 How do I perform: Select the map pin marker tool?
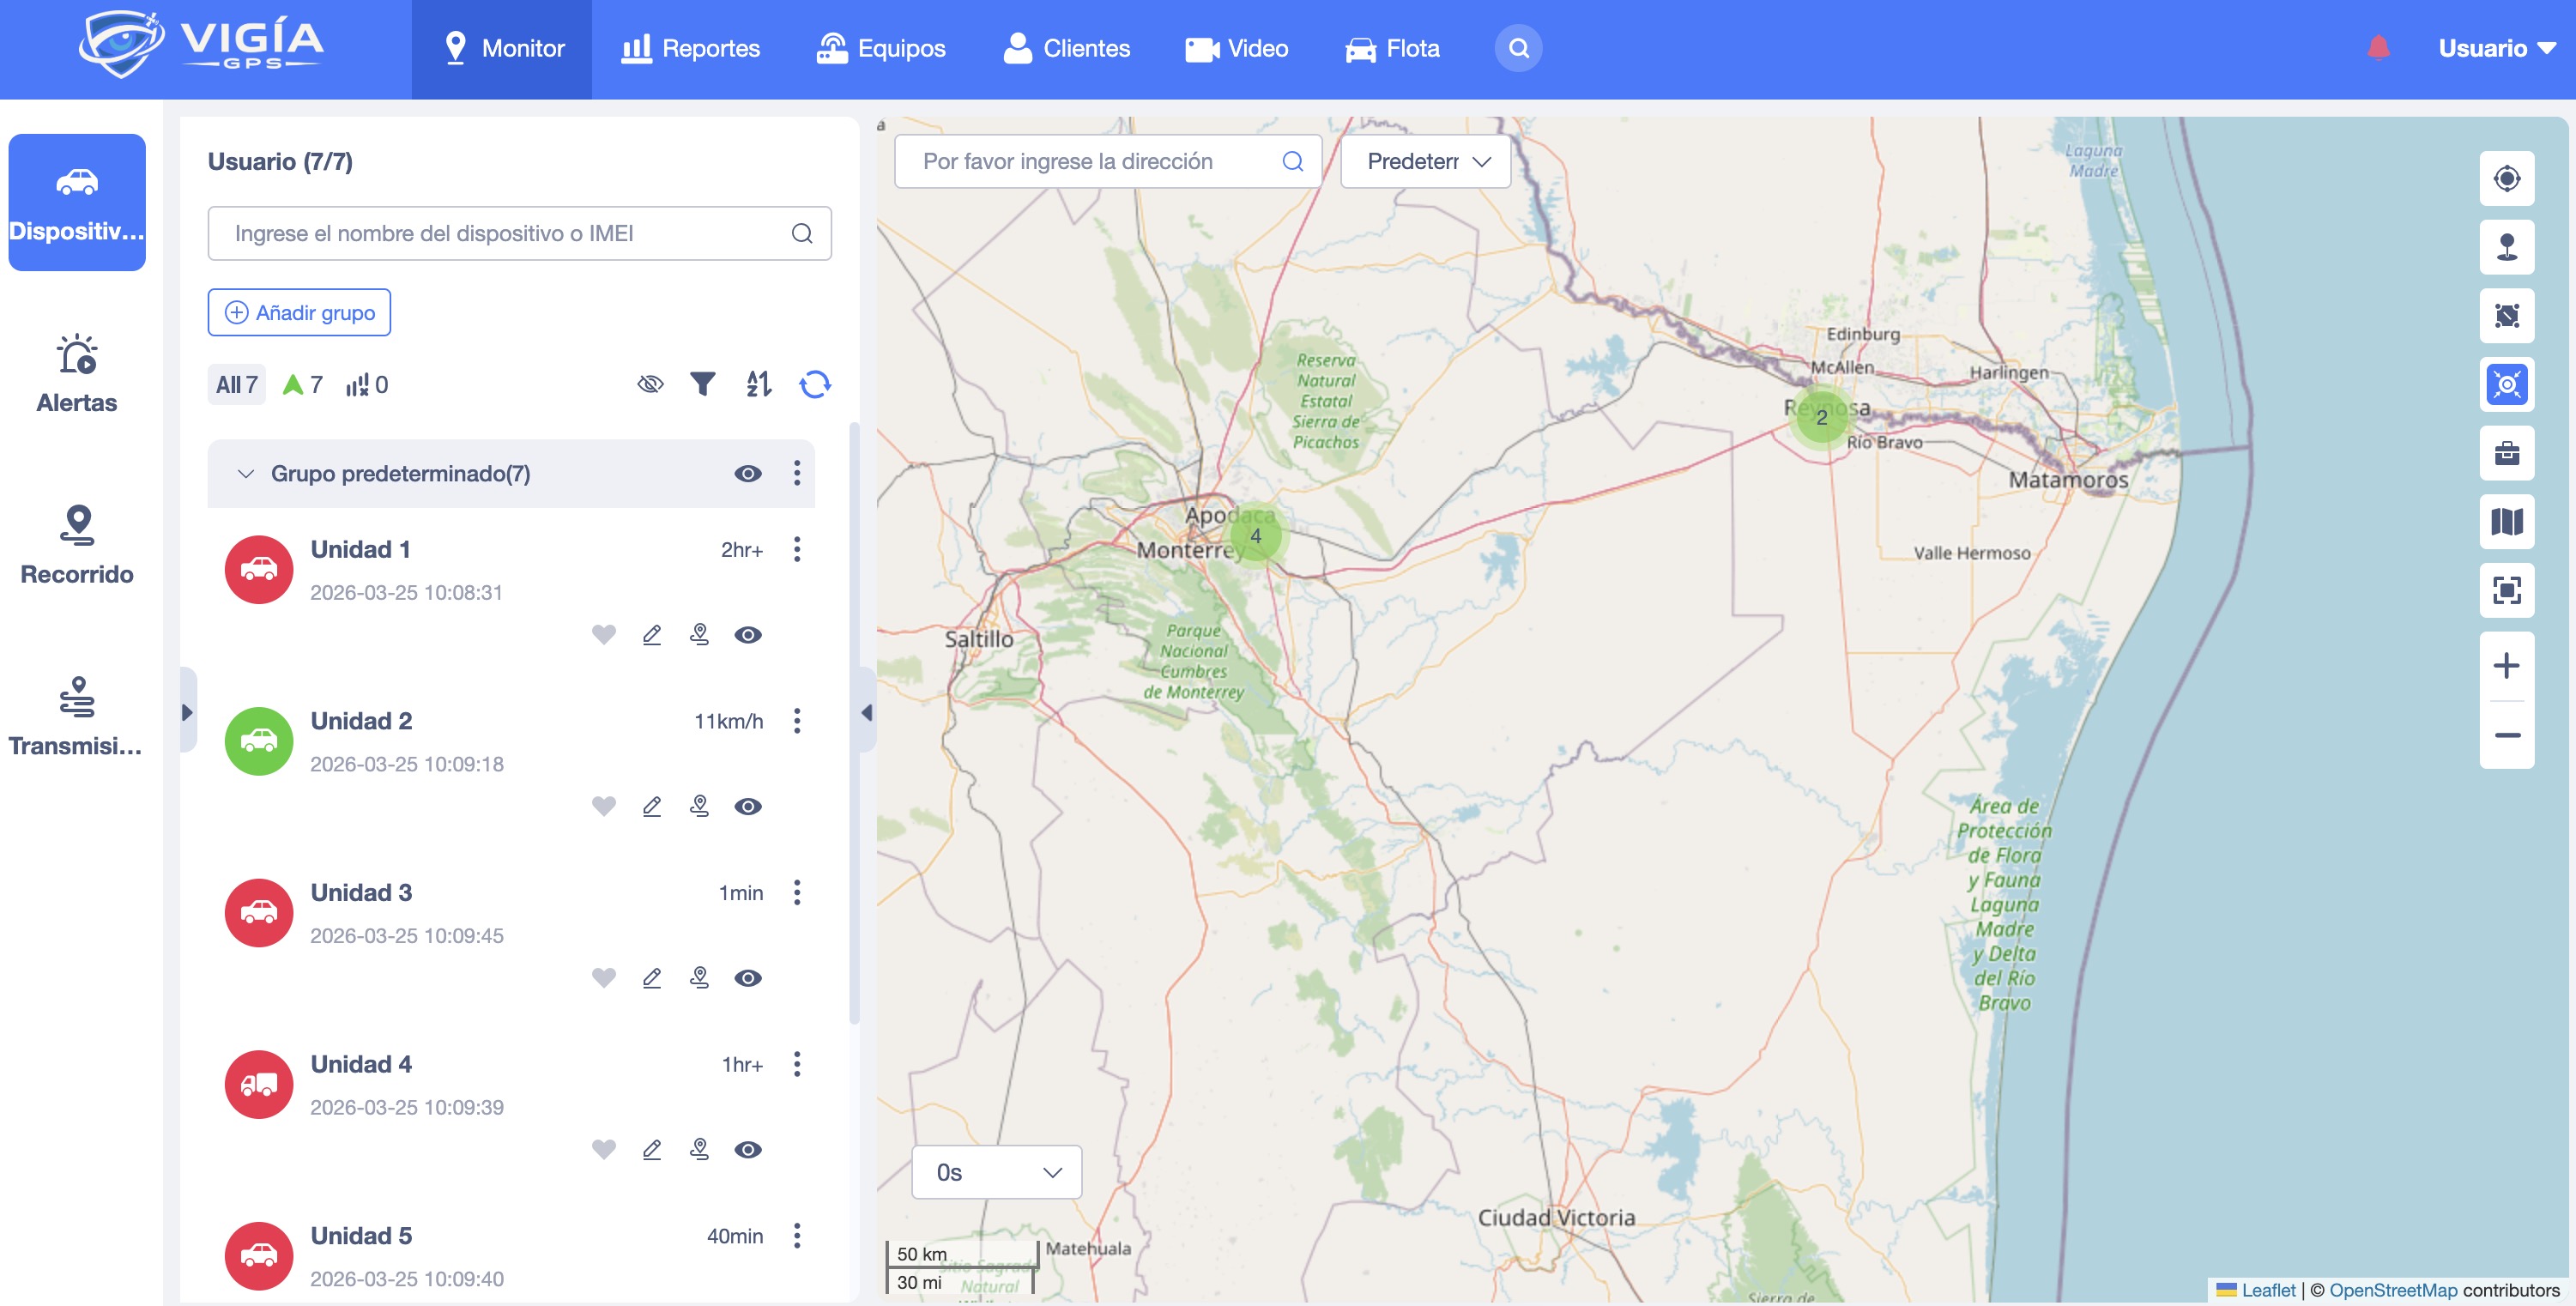click(2506, 247)
